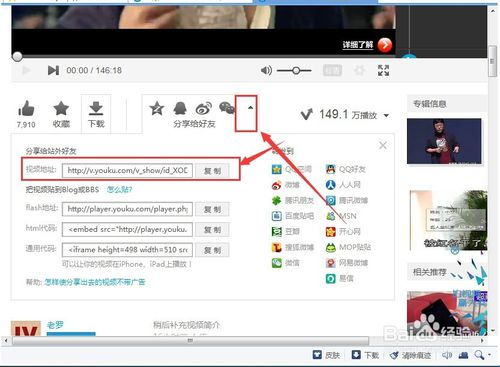Viewport: 500px width, 367px height.
Task: Share to 网易微博 in share list
Action: (x=347, y=263)
